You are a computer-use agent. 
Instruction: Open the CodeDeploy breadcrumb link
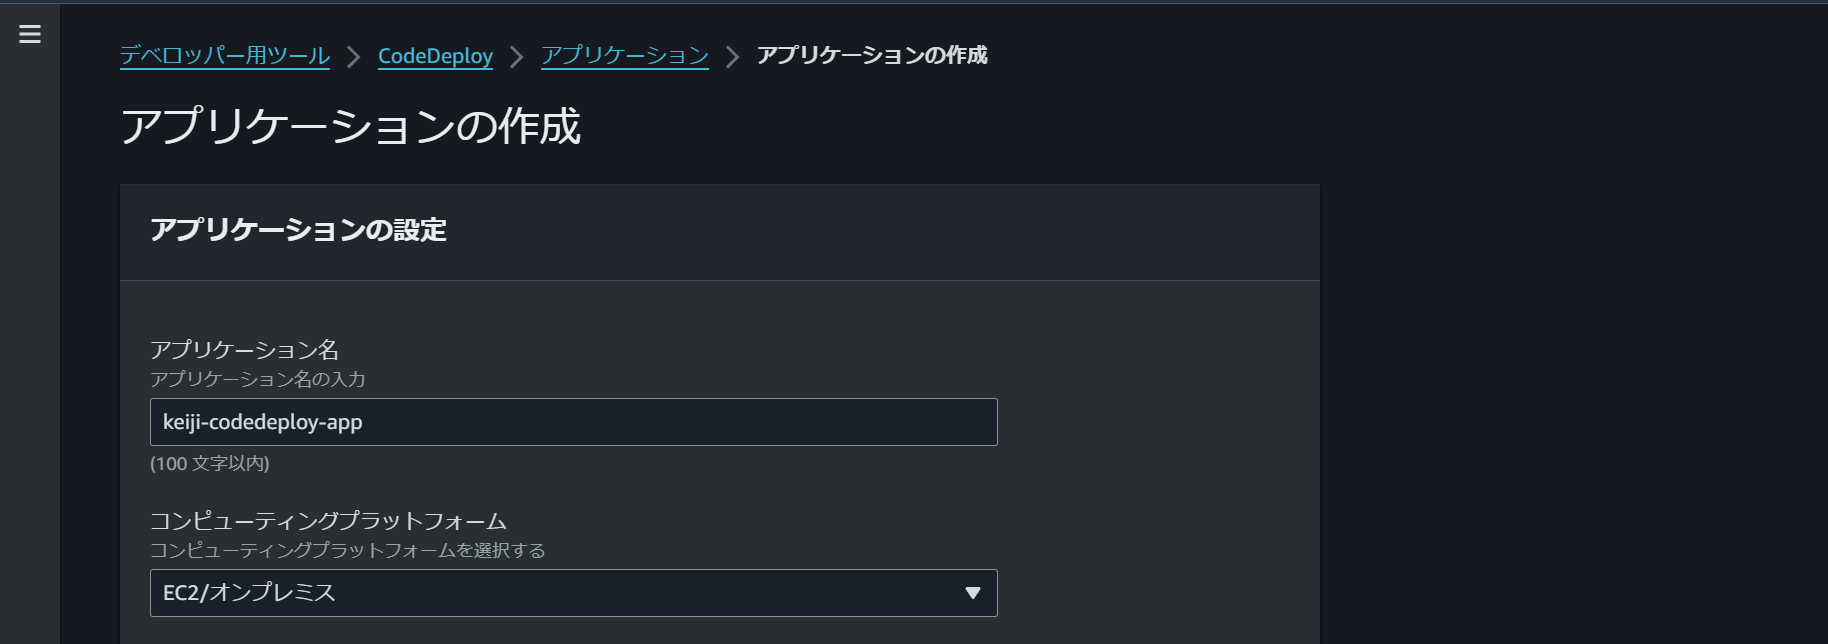[x=435, y=56]
